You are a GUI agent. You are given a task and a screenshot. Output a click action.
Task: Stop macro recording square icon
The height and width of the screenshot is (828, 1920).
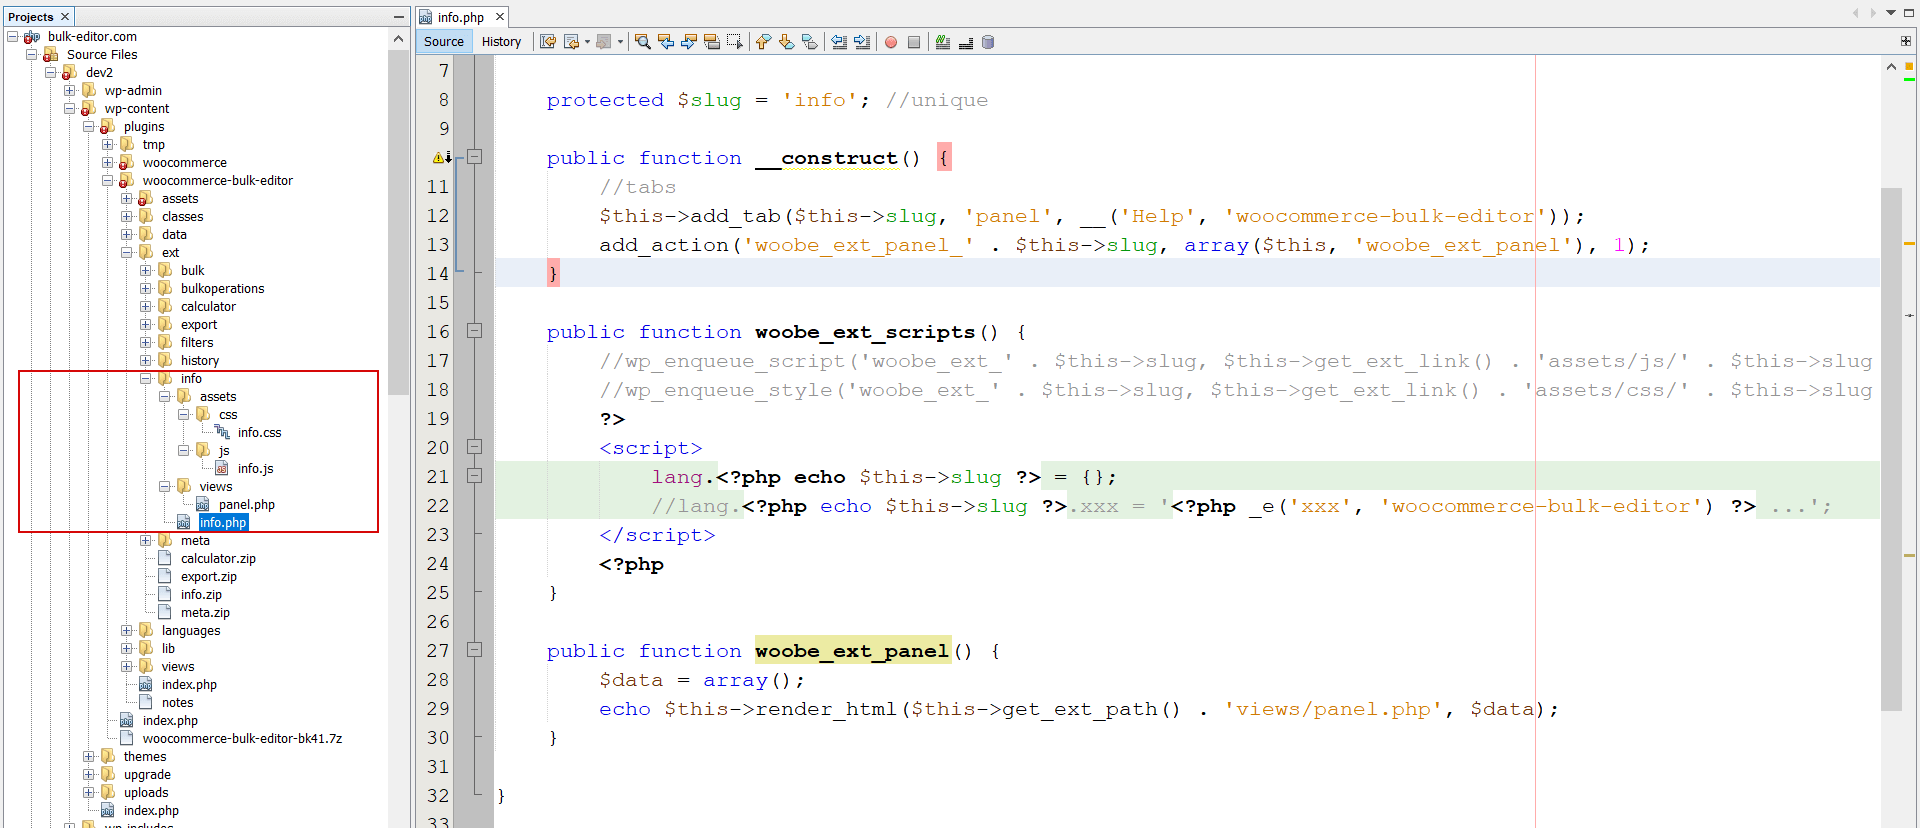coord(914,42)
